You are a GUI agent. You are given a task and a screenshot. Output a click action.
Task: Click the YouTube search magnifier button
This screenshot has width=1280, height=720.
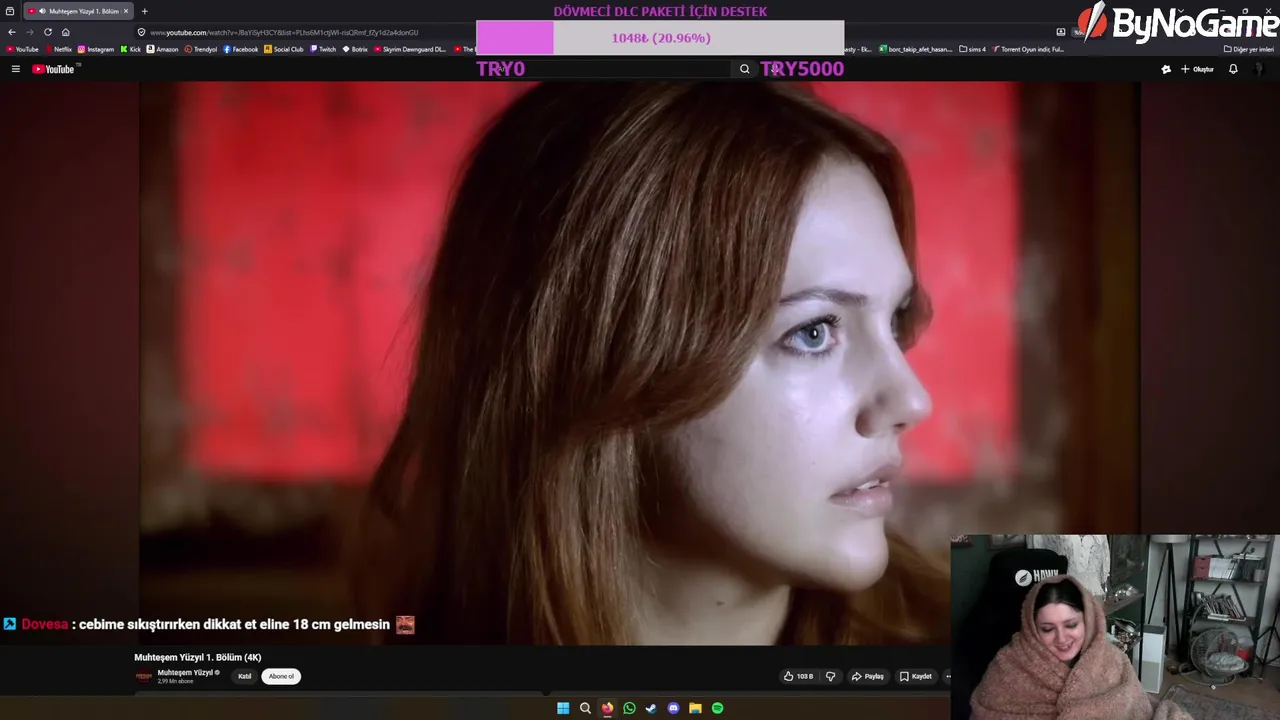[x=744, y=69]
